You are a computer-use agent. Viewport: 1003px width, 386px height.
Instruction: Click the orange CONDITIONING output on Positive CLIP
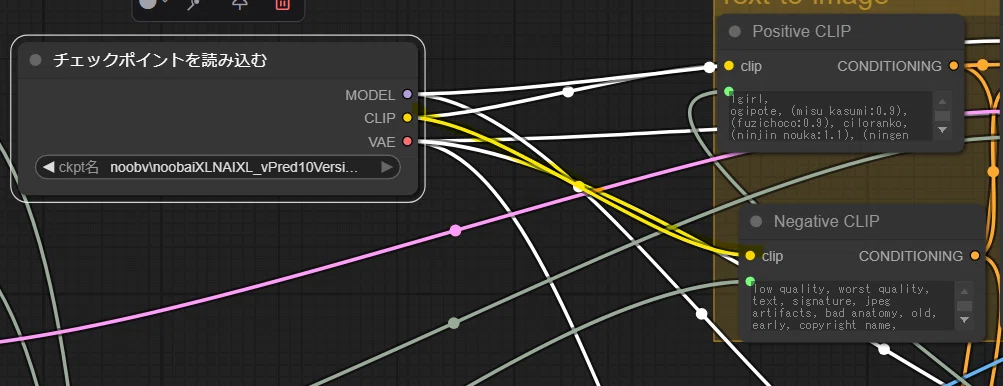954,66
